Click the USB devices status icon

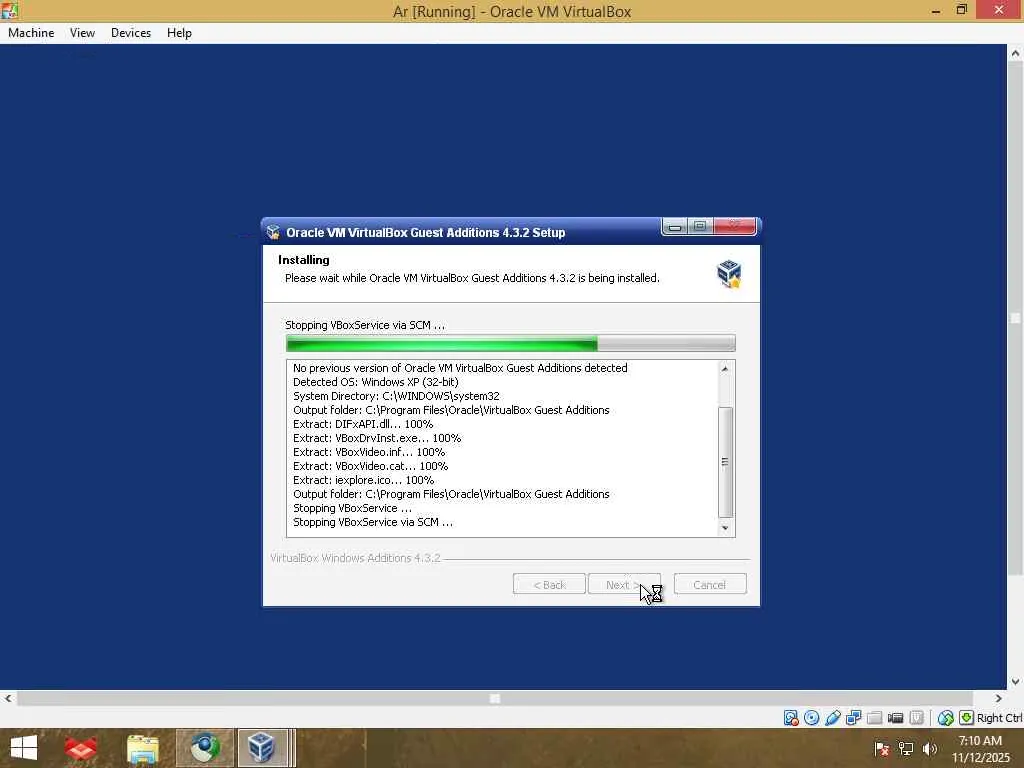833,718
